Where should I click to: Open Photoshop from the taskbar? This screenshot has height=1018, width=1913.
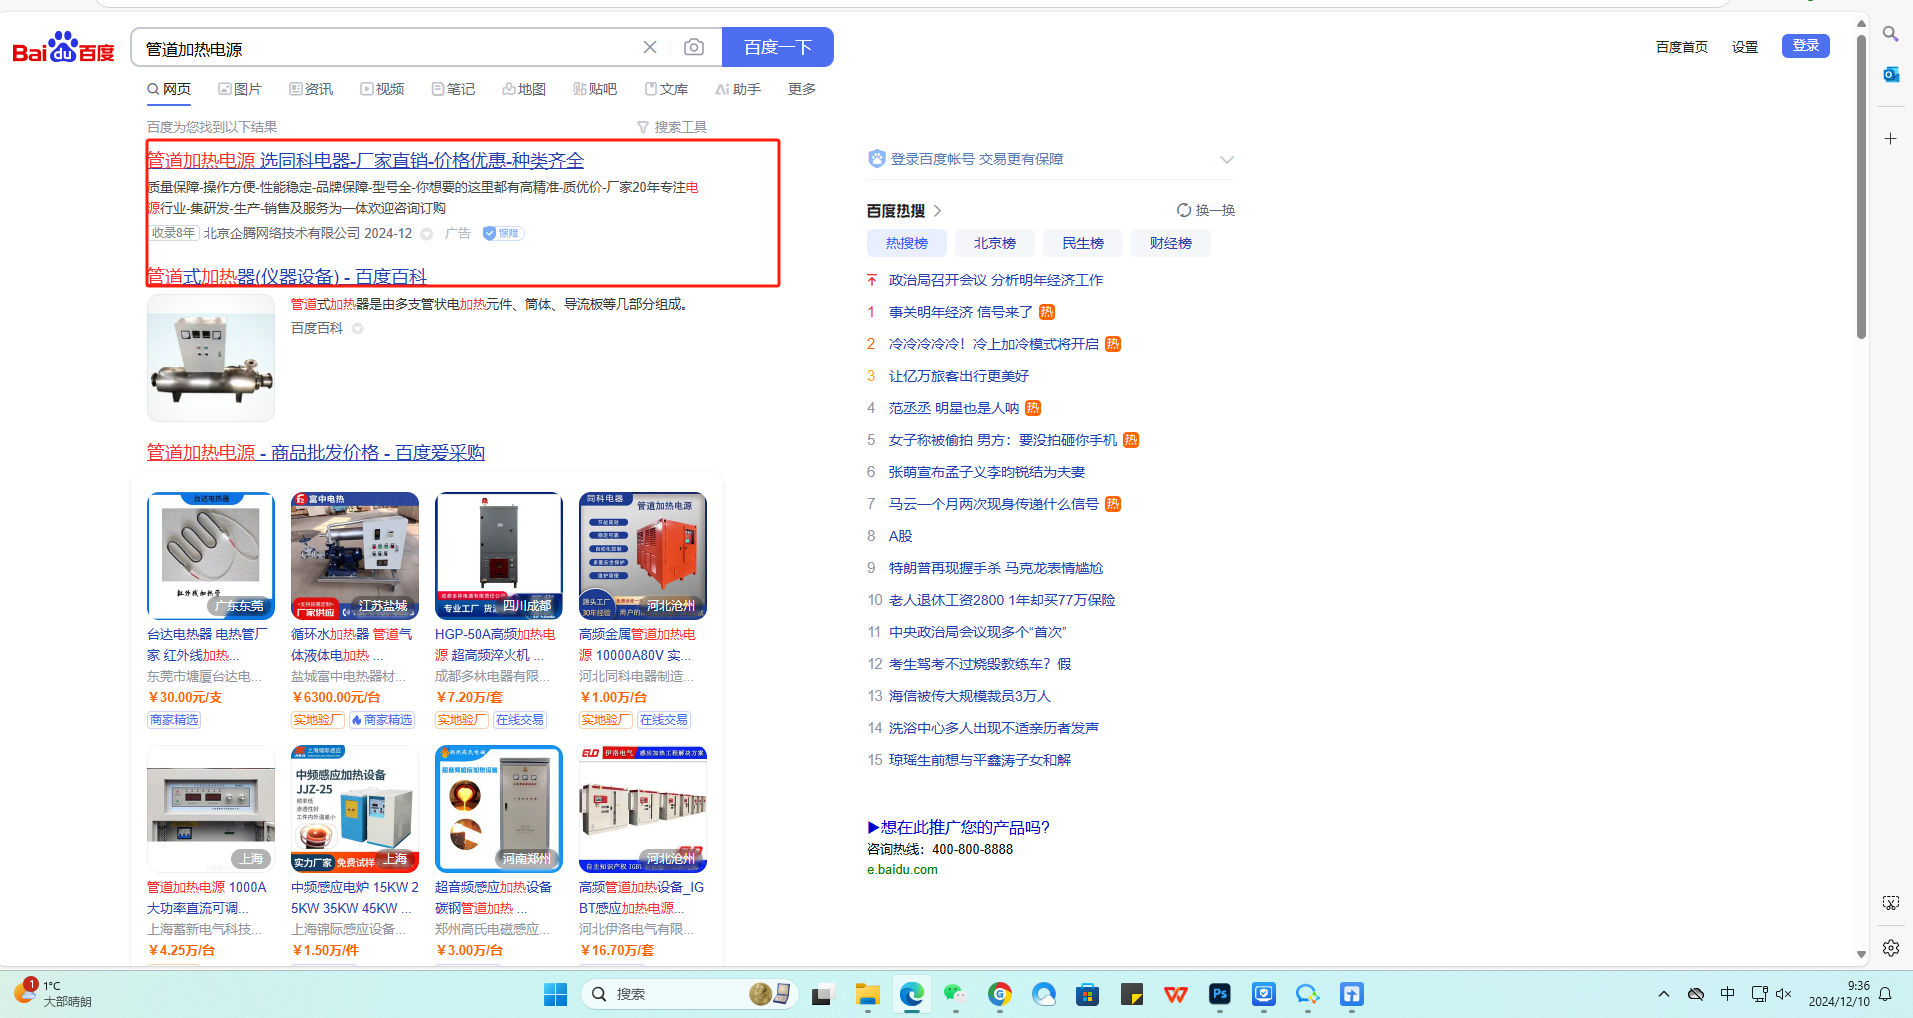tap(1219, 994)
